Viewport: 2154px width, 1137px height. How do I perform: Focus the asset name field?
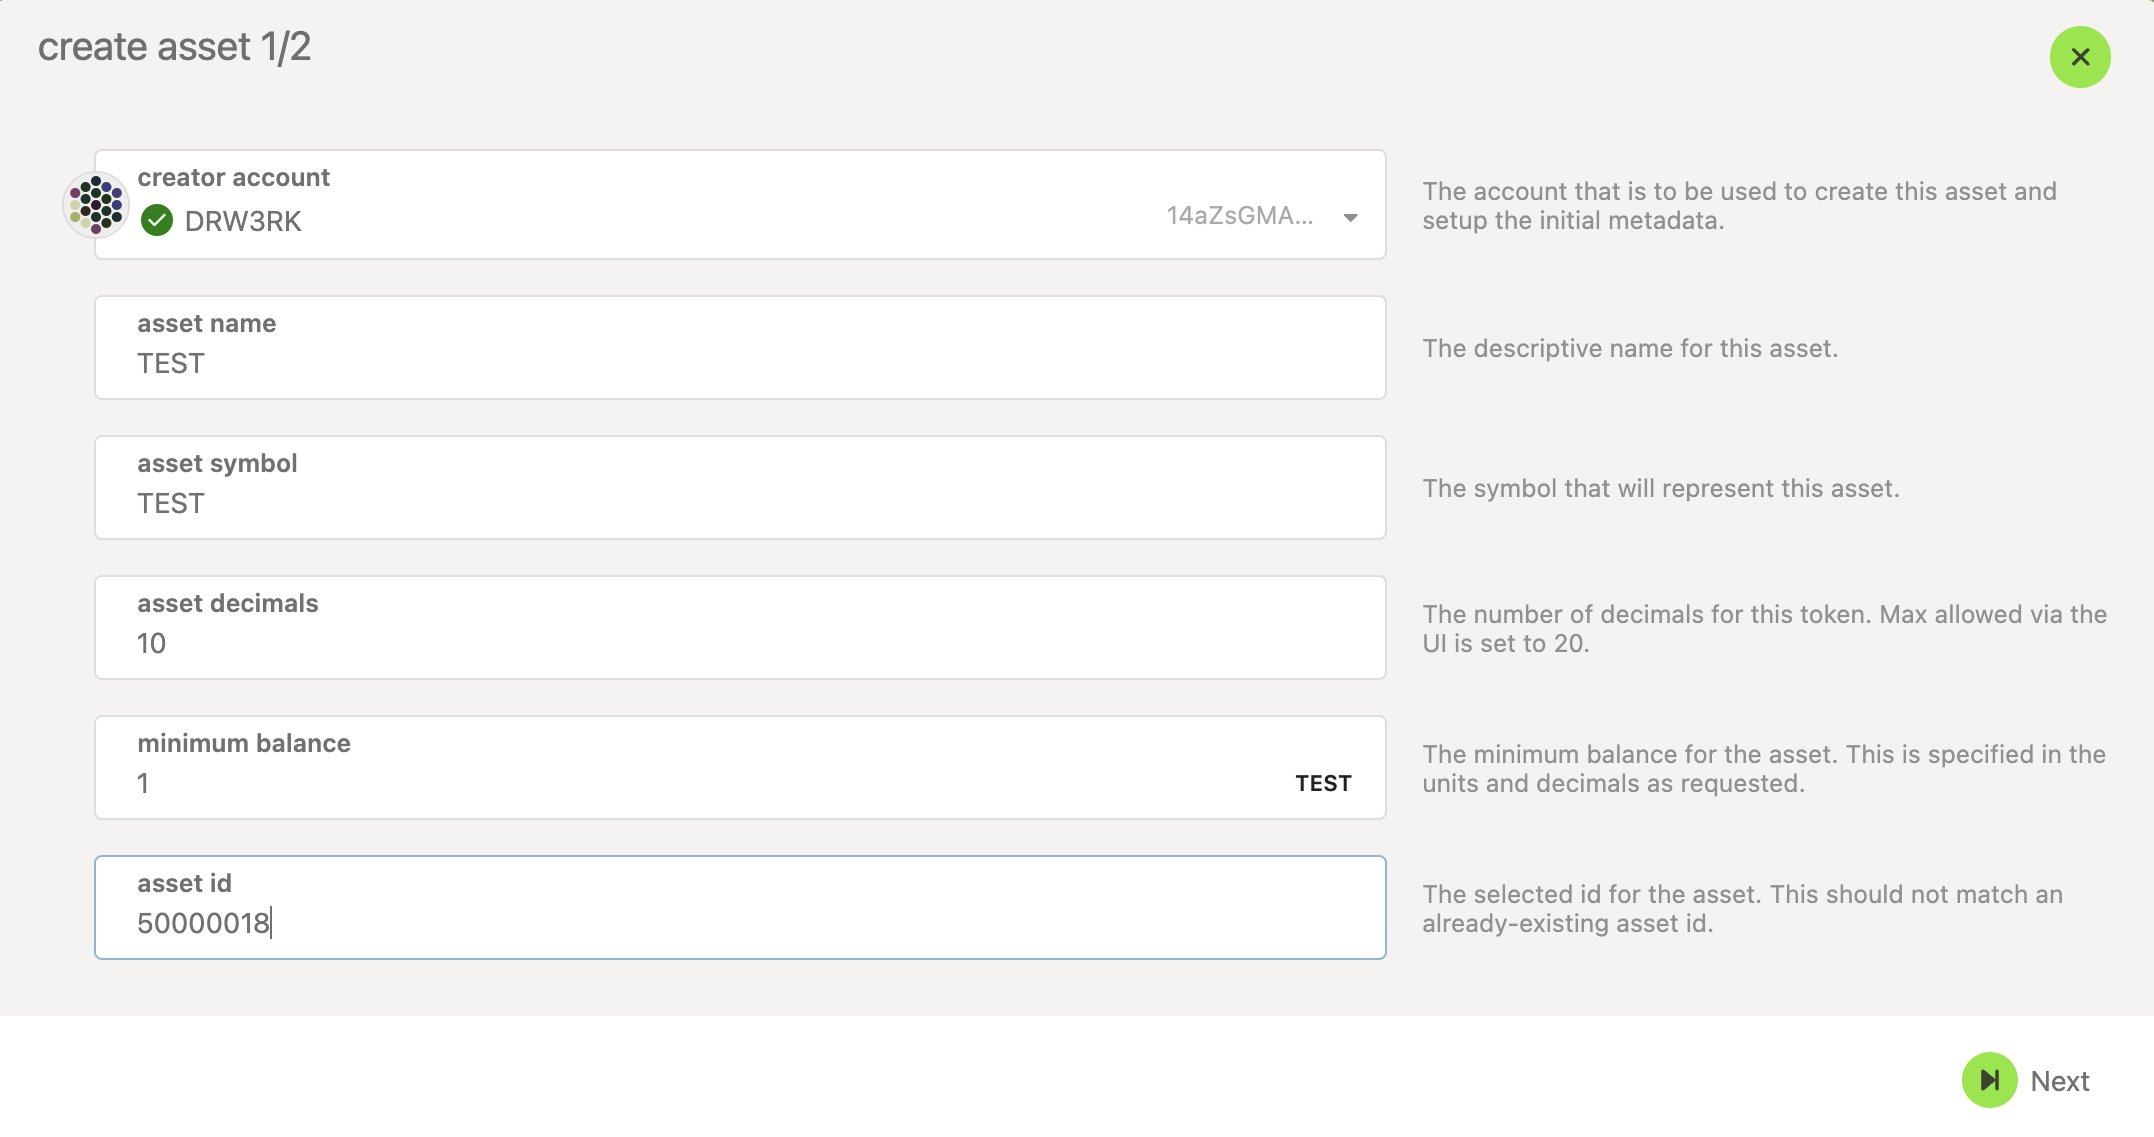[740, 363]
